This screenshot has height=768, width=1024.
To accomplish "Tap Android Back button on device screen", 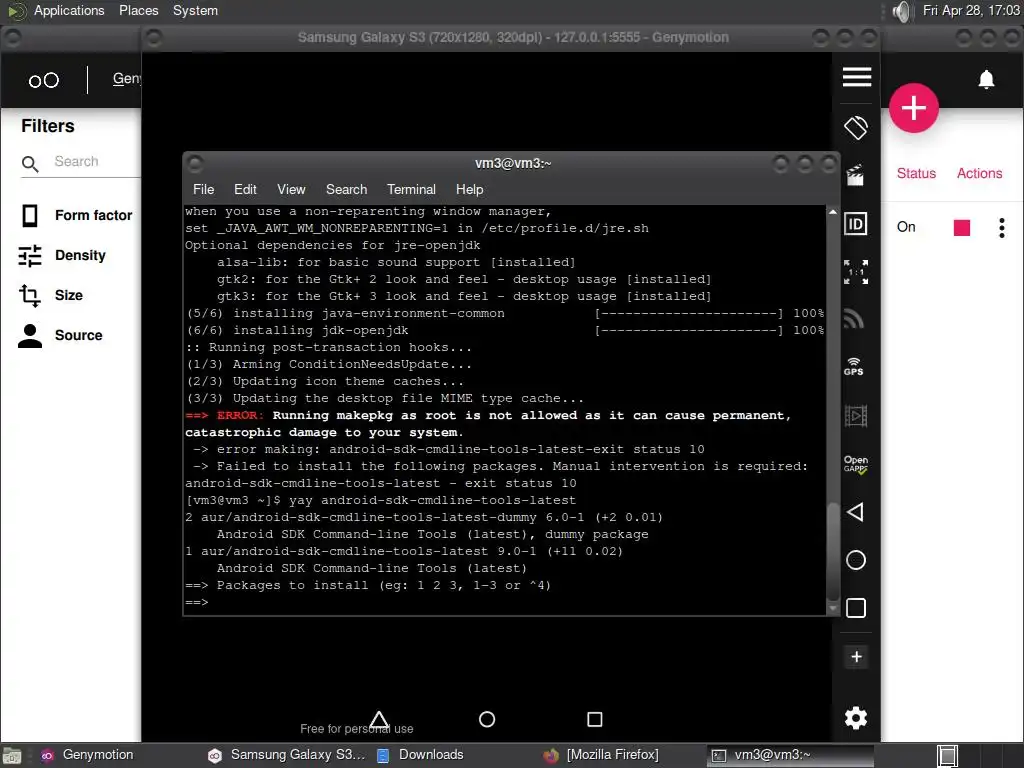I will click(x=379, y=719).
